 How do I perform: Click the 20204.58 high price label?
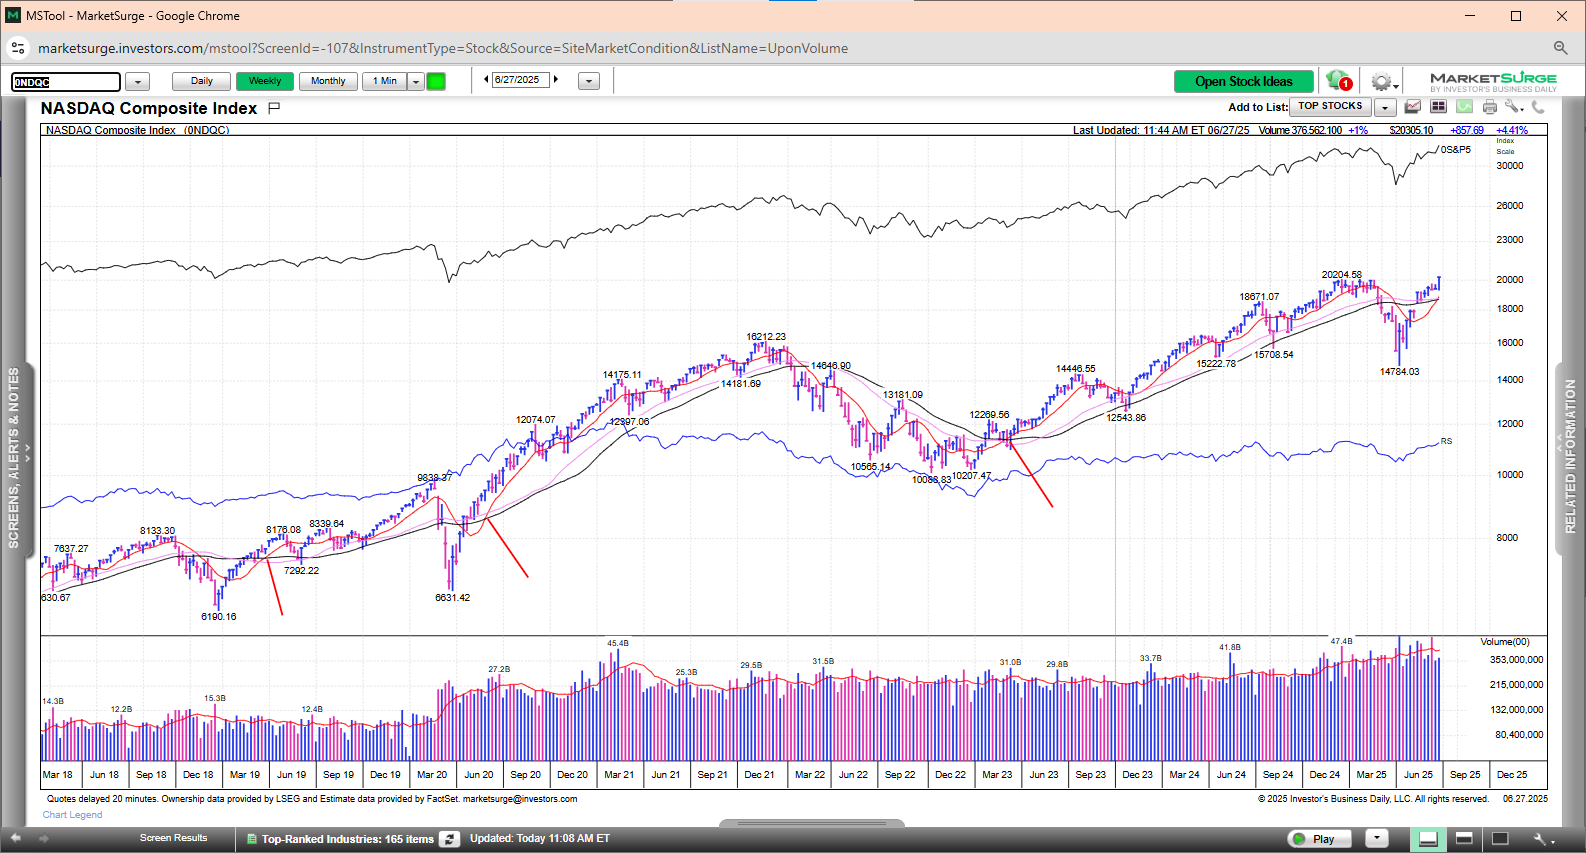click(1341, 275)
